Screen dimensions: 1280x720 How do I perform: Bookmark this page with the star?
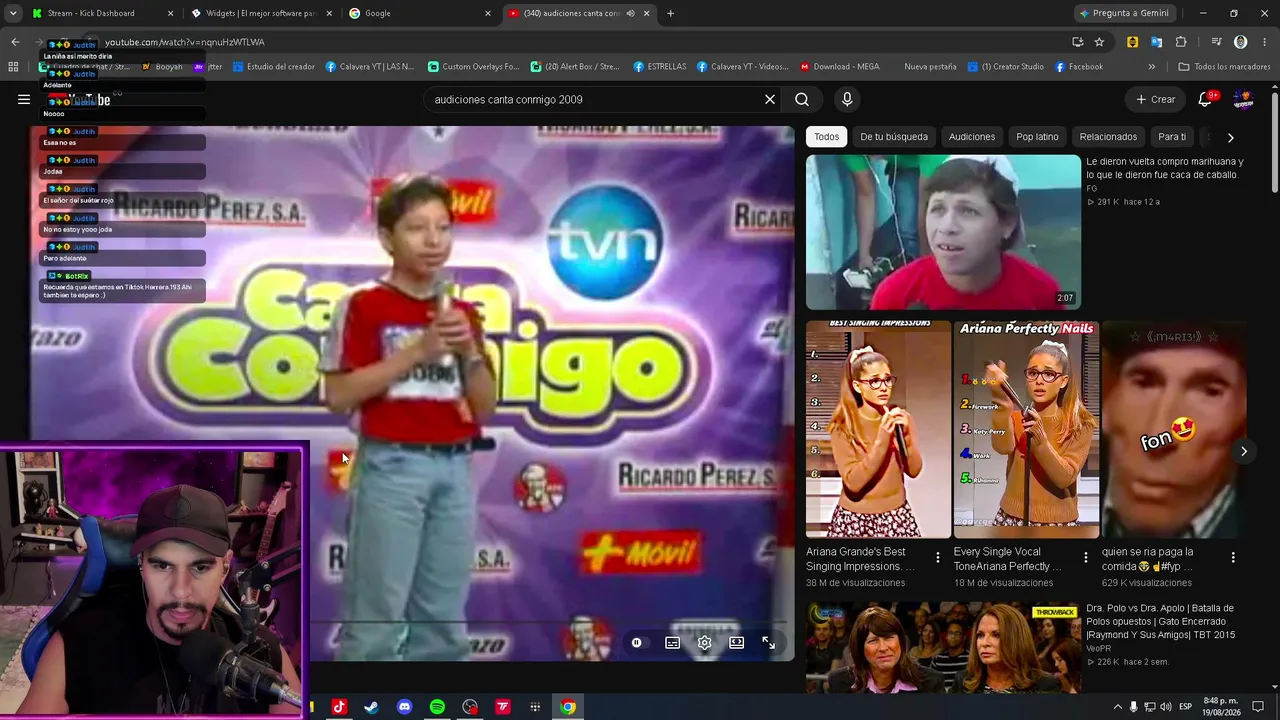click(1099, 42)
